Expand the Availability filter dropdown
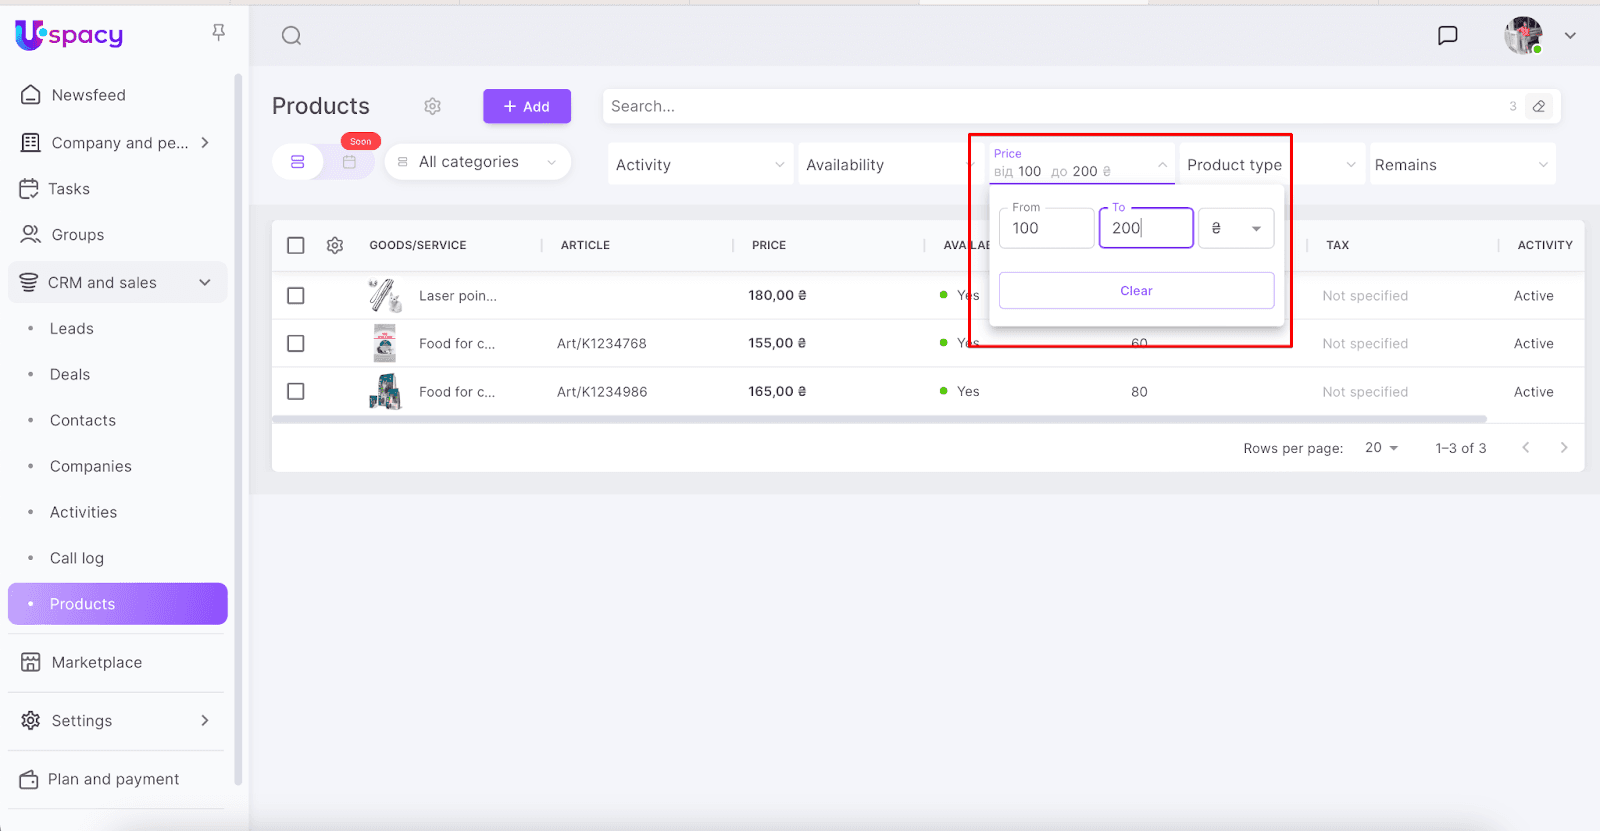Screen dimensions: 1600x831 click(x=886, y=165)
